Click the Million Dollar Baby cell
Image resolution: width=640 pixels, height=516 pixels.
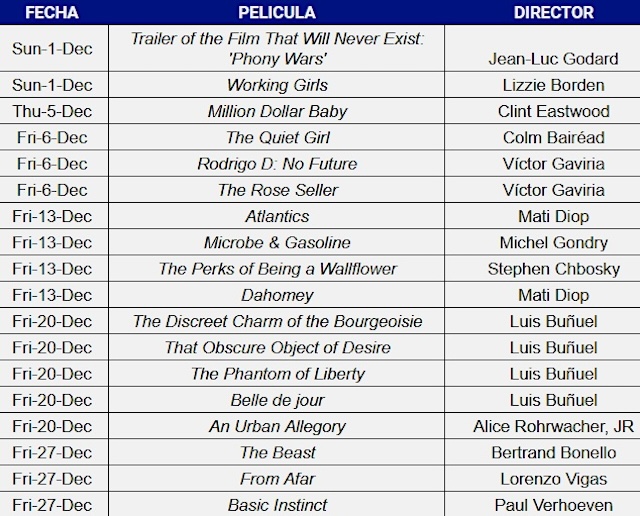pyautogui.click(x=277, y=111)
